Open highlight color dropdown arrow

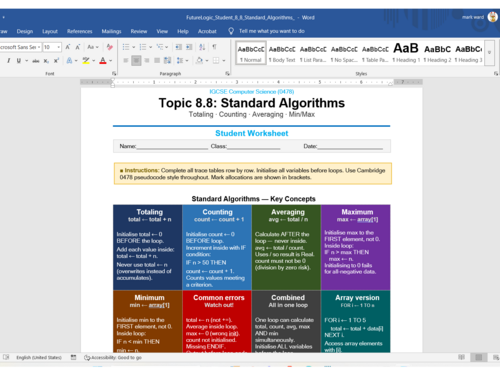pyautogui.click(x=94, y=61)
